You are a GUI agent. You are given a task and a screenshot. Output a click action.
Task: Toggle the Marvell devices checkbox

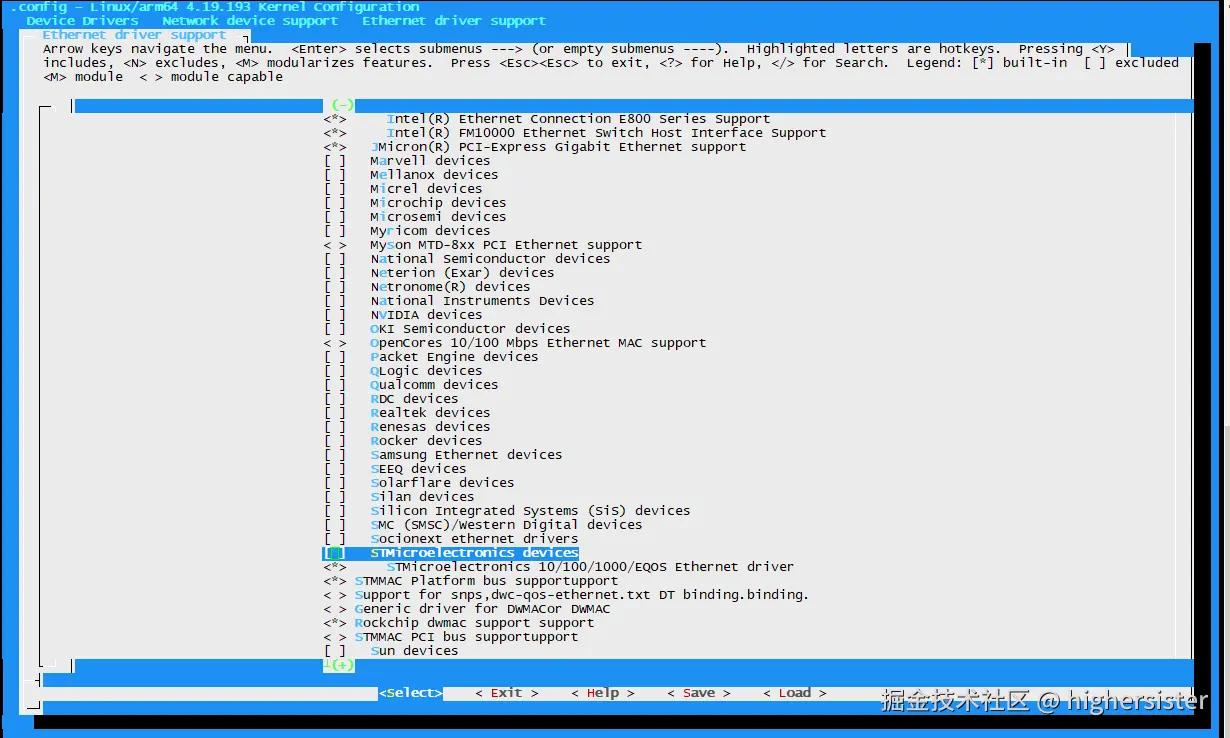[335, 160]
